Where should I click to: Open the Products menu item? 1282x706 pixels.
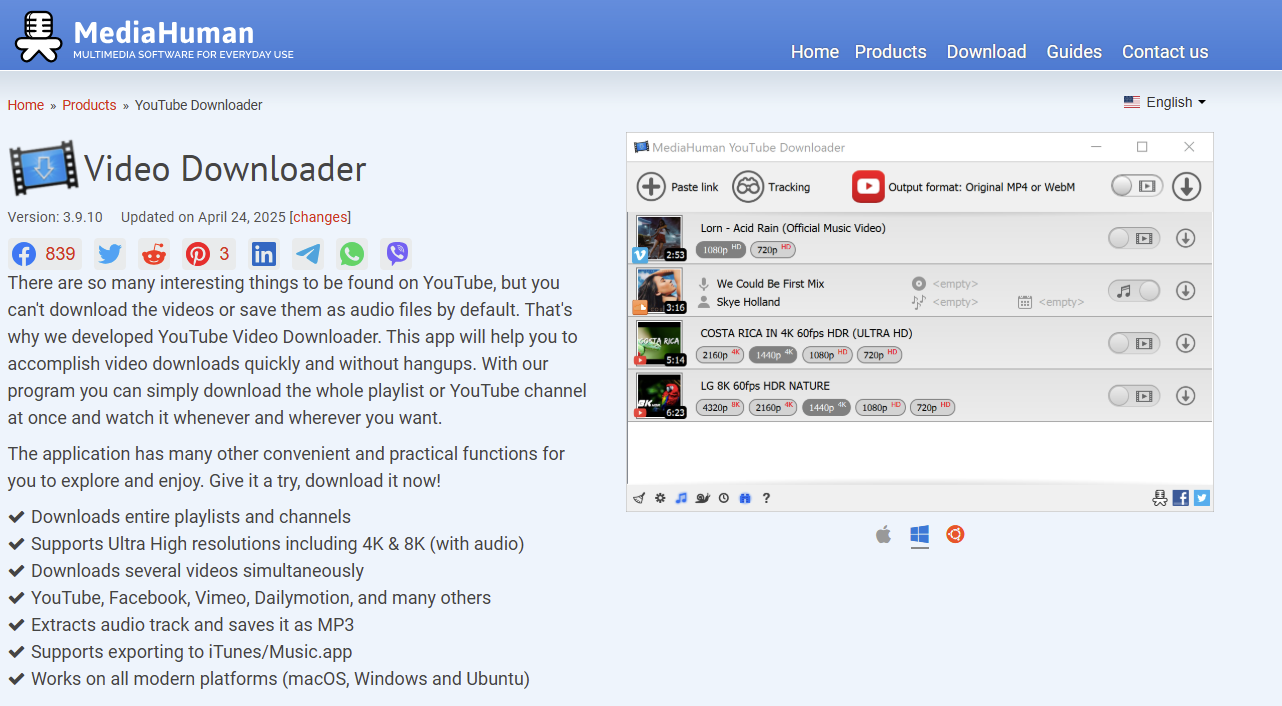point(890,52)
